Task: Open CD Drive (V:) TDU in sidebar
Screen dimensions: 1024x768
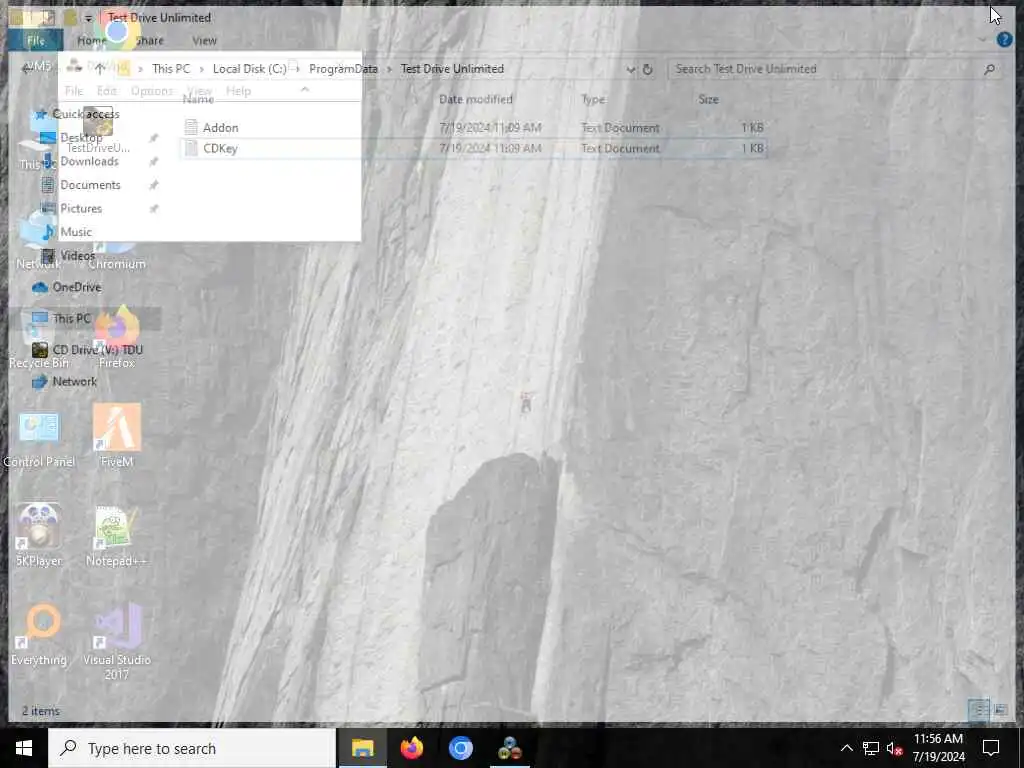Action: click(x=97, y=349)
